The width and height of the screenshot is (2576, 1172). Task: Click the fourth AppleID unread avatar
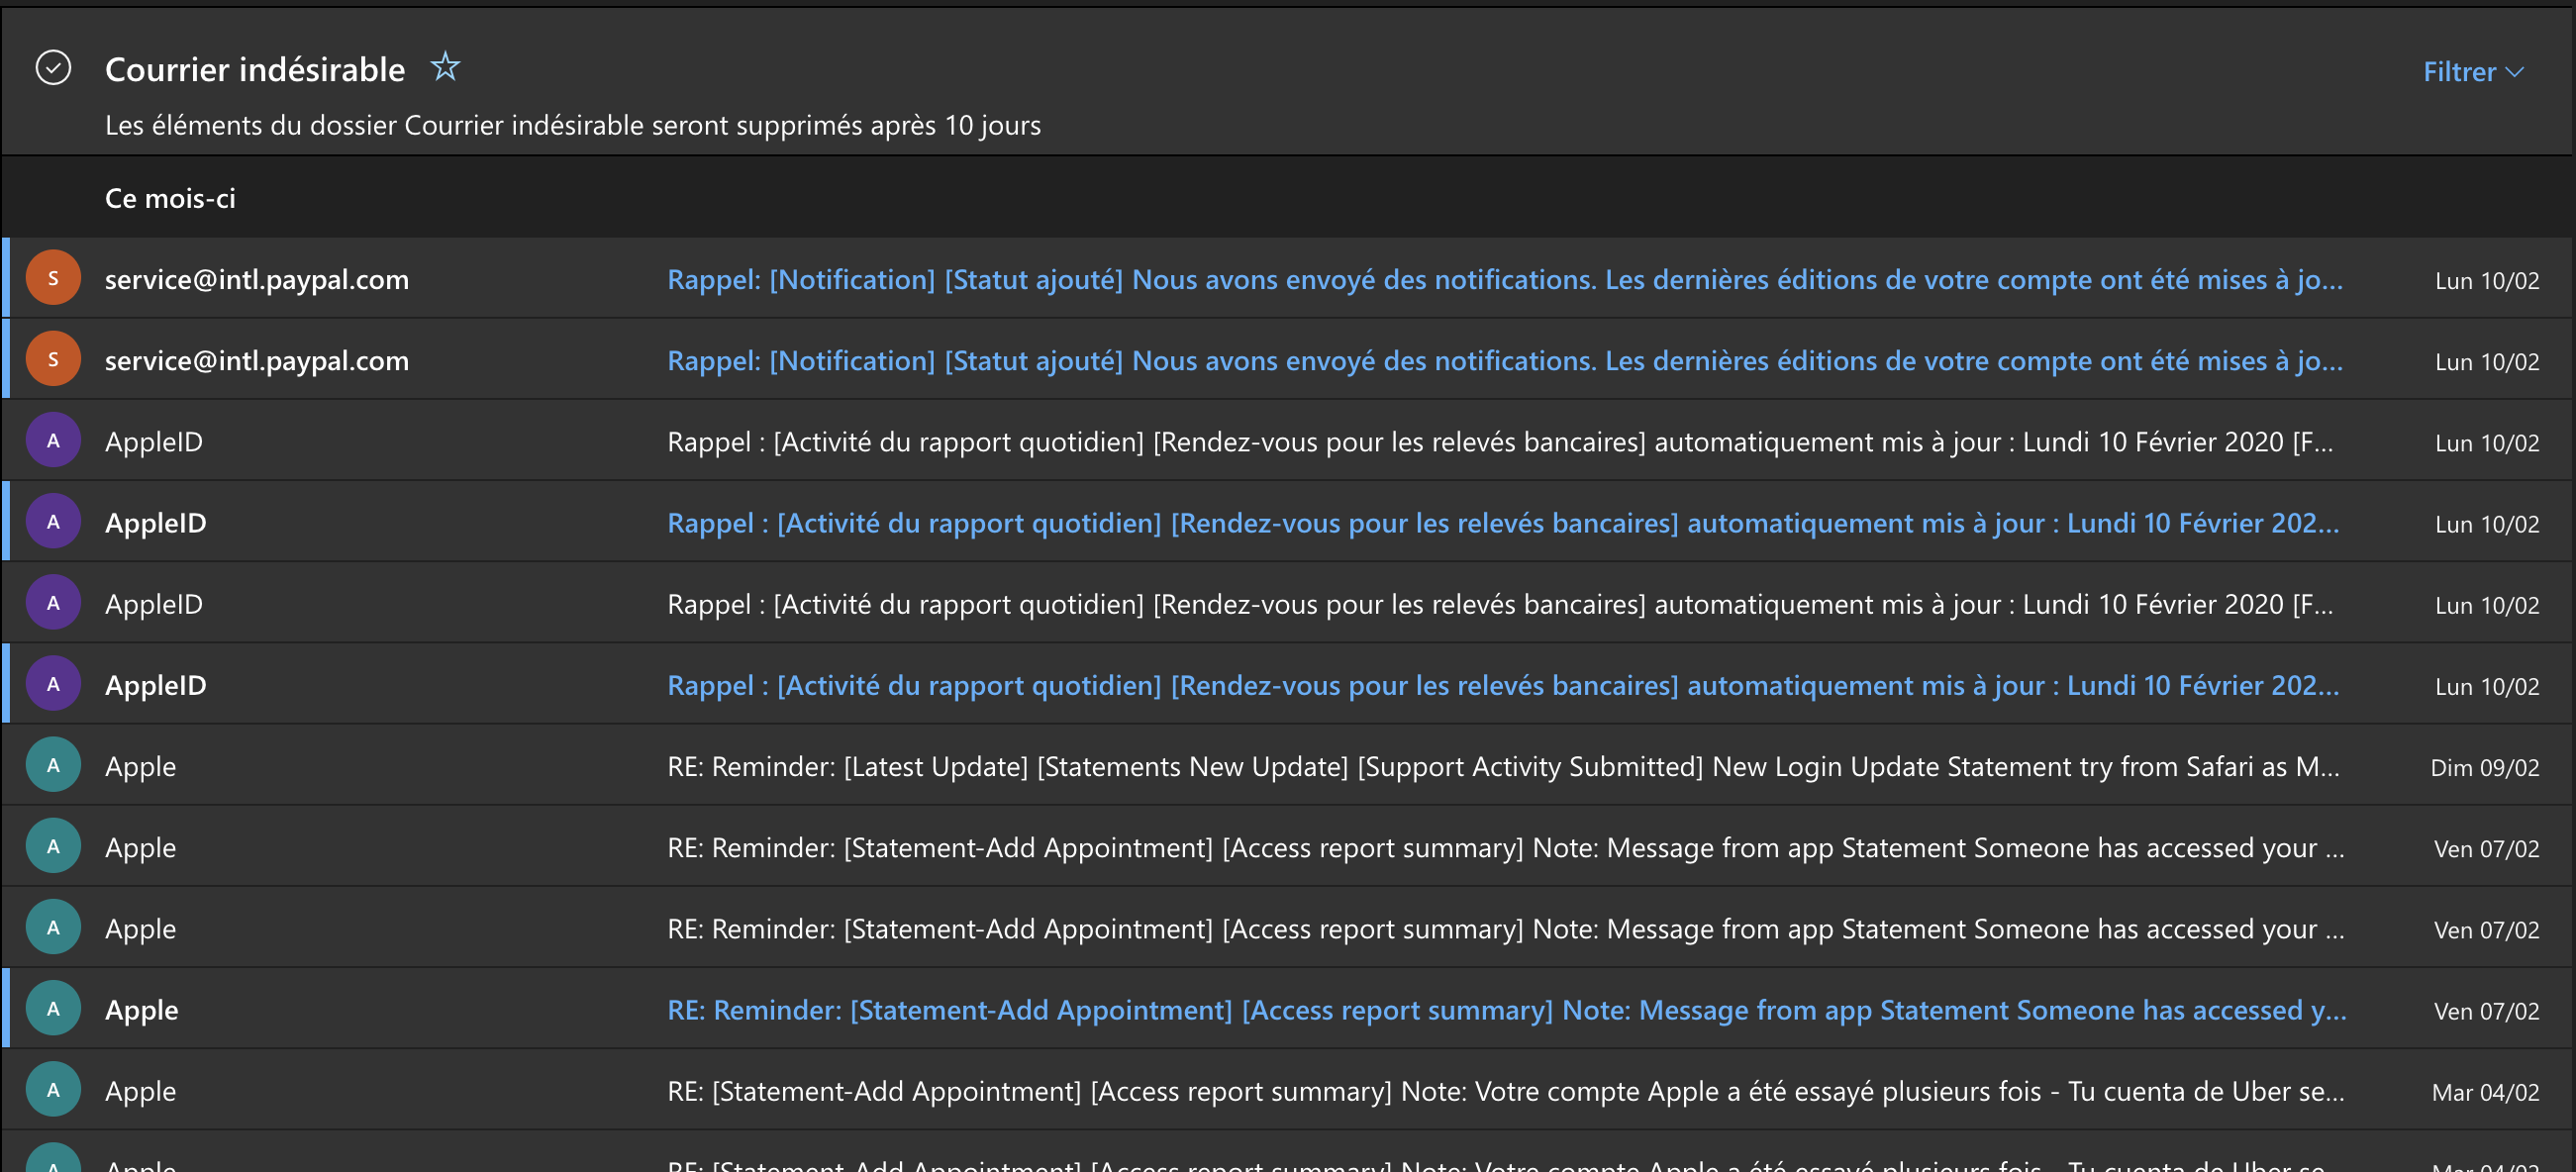53,684
